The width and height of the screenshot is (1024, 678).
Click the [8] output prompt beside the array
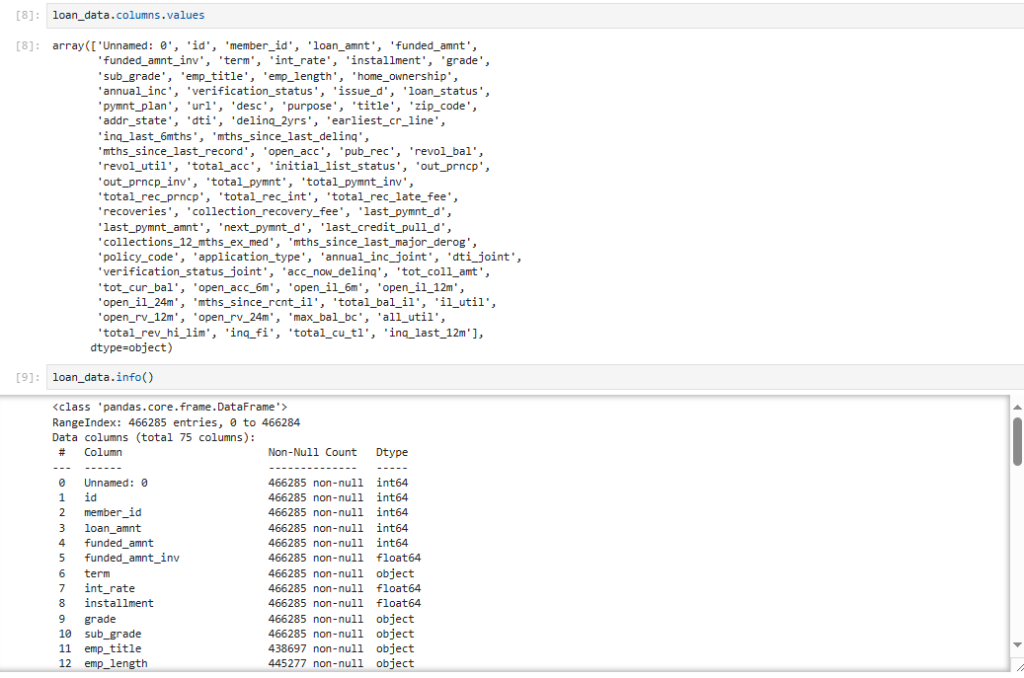28,46
